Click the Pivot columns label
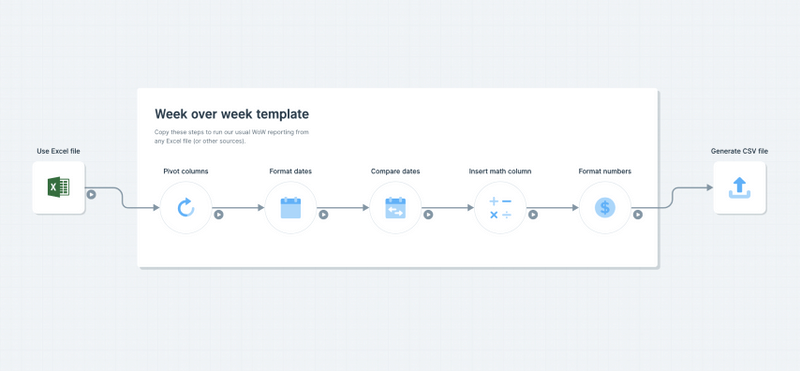This screenshot has width=800, height=371. coord(186,171)
